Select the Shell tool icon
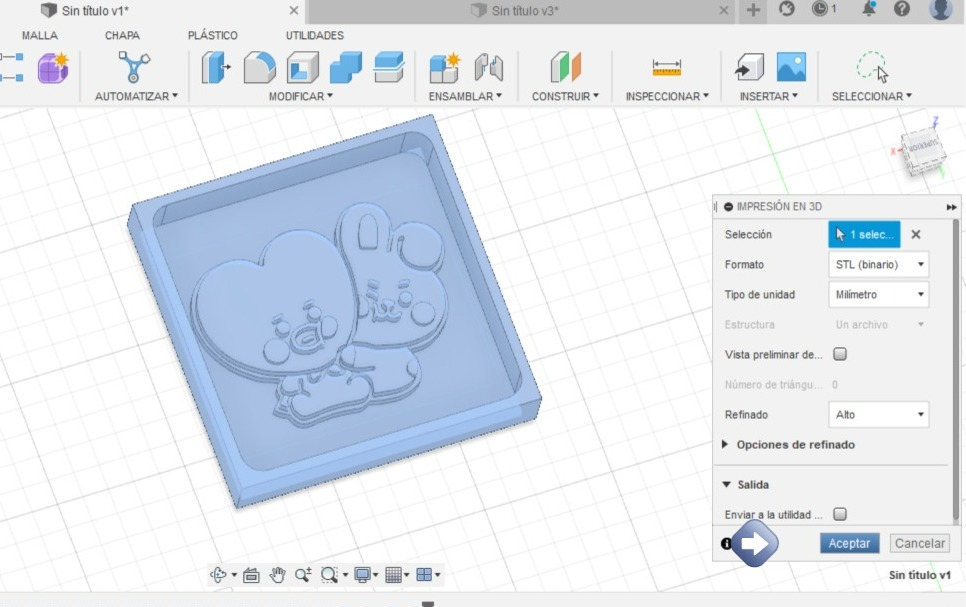 pyautogui.click(x=302, y=67)
